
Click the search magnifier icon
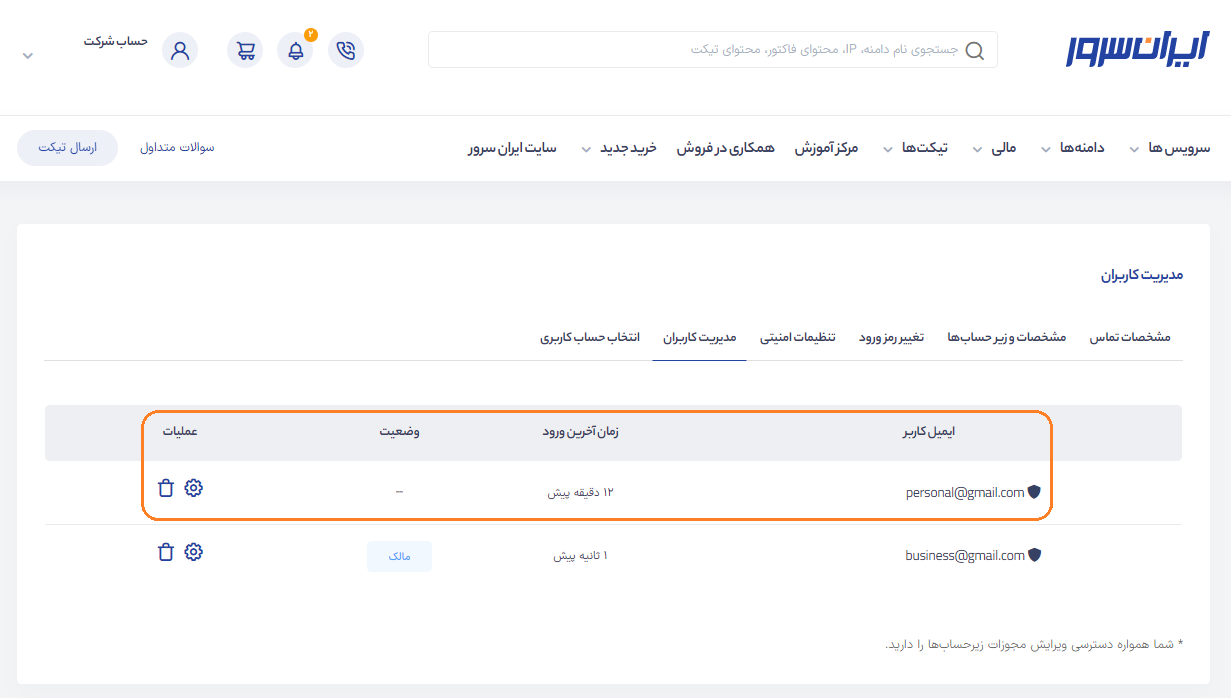coord(974,50)
